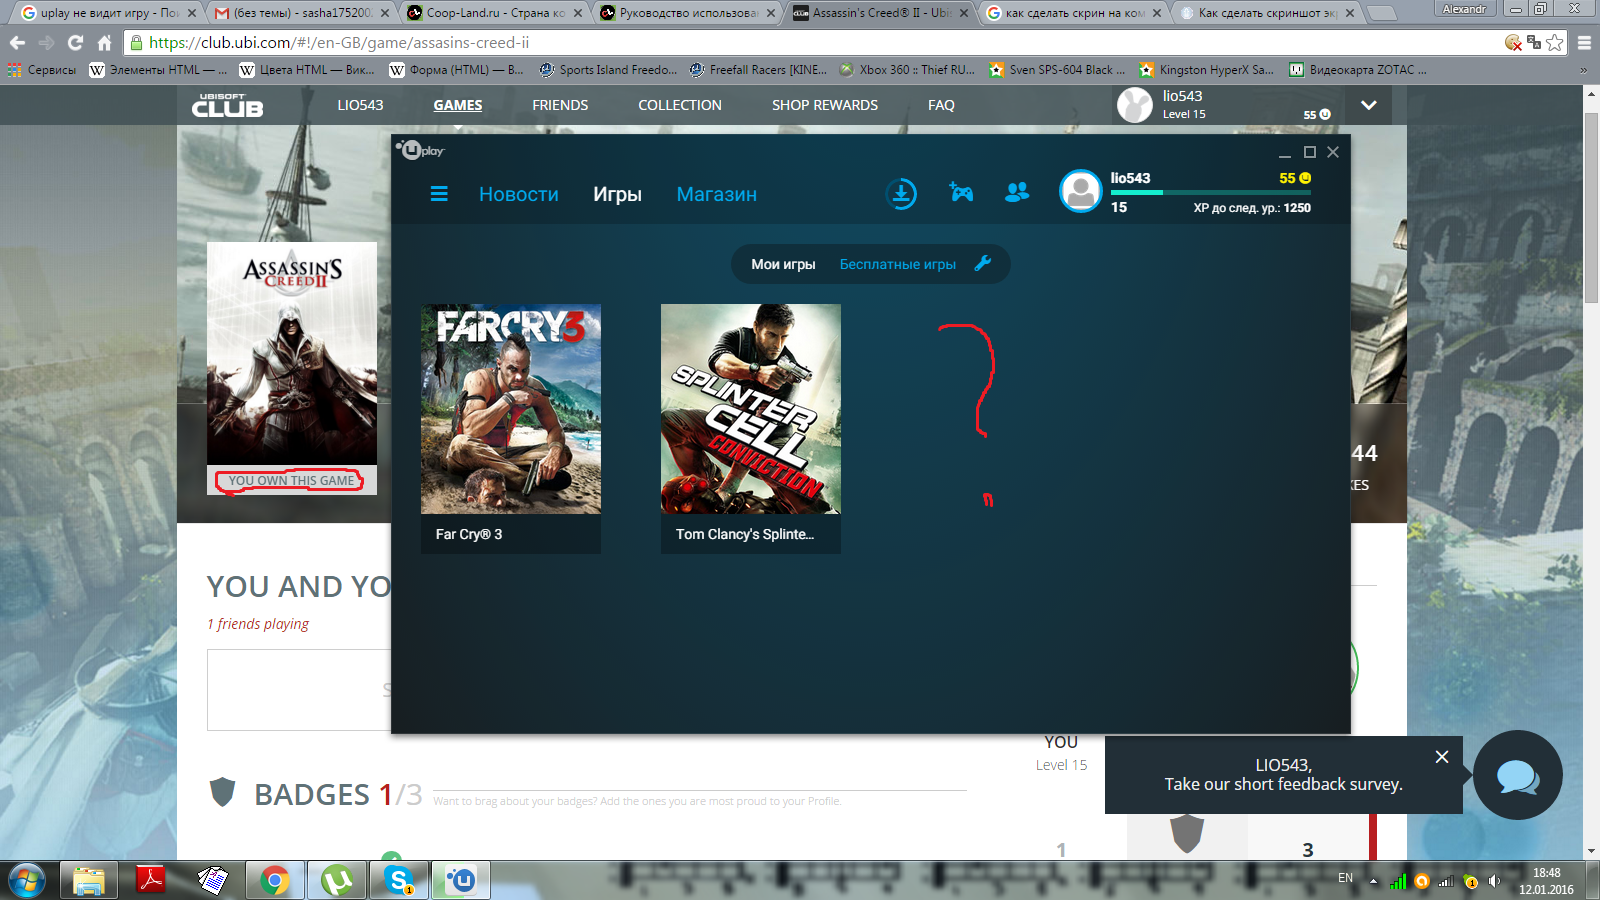This screenshot has height=900, width=1600.
Task: Open Uplay downloads icon
Action: point(901,193)
